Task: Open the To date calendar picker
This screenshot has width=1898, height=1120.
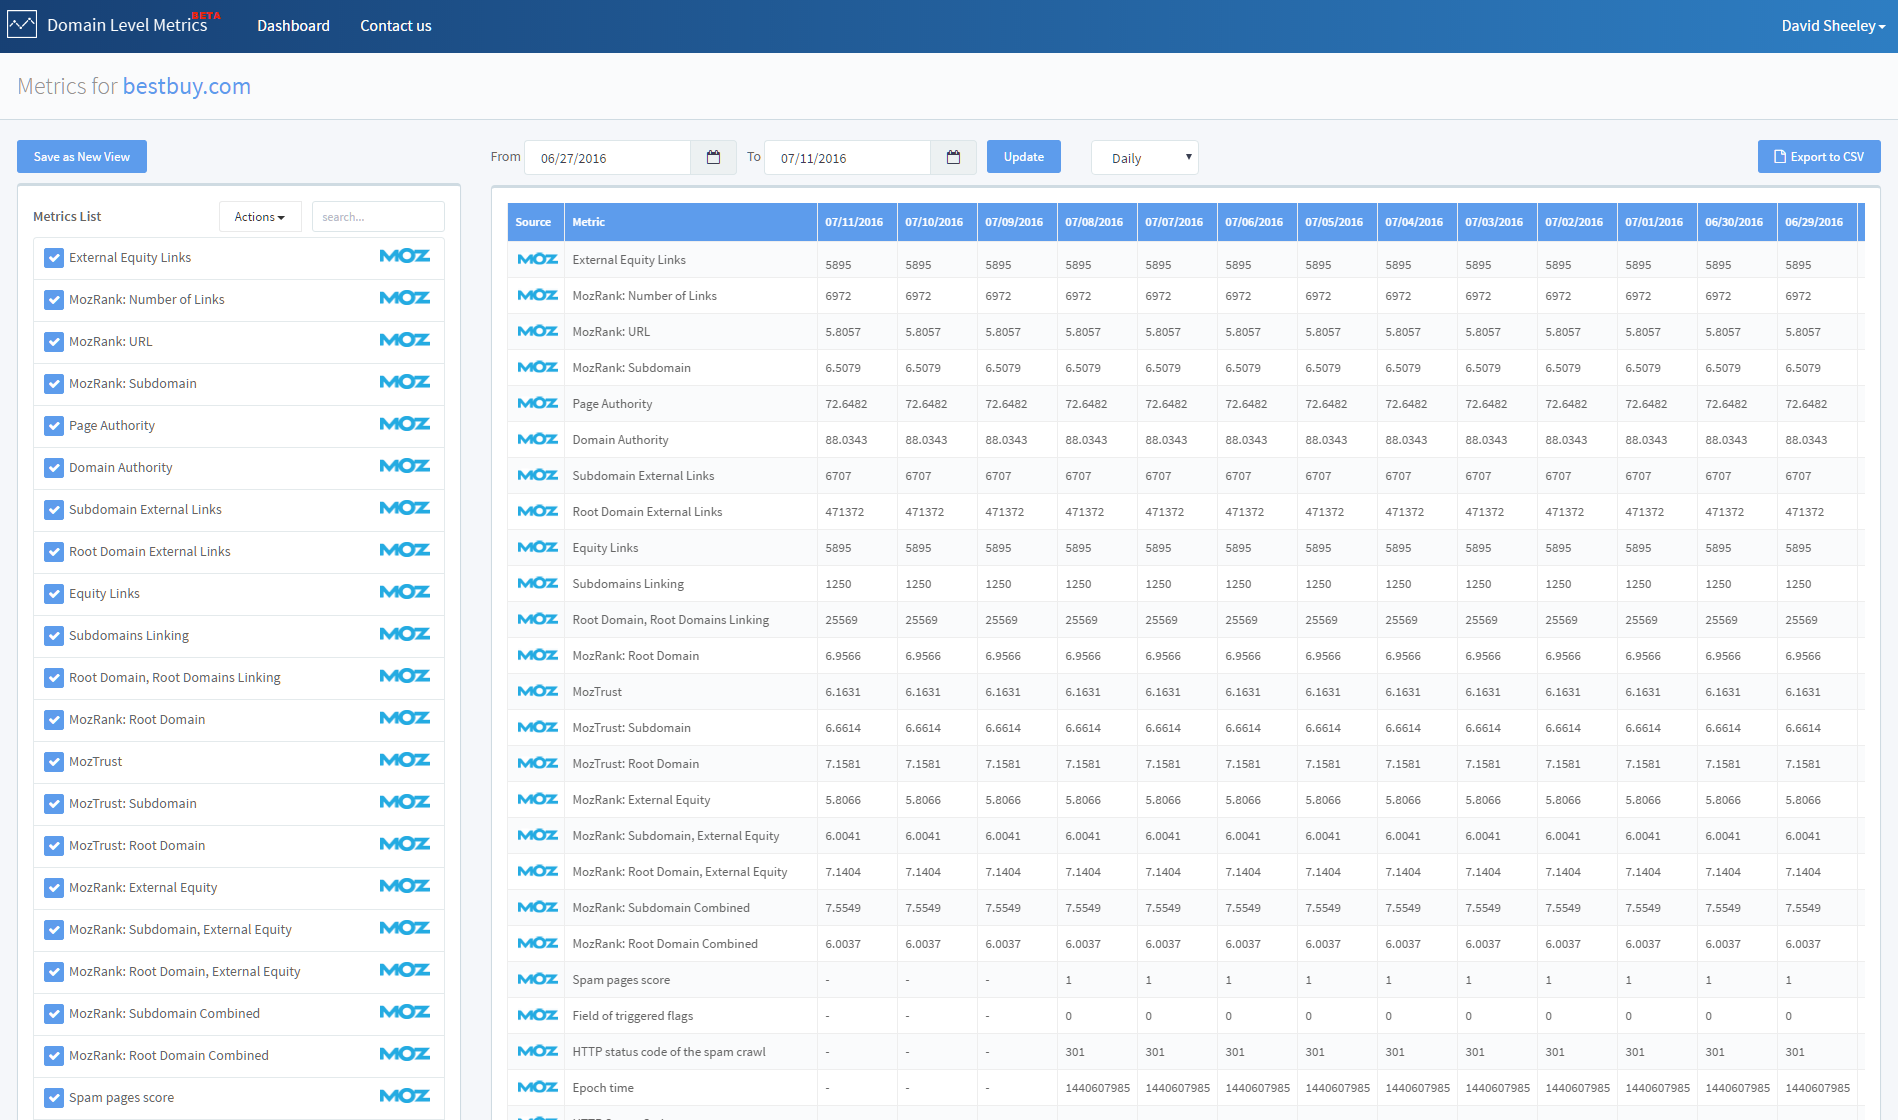Action: tap(954, 157)
